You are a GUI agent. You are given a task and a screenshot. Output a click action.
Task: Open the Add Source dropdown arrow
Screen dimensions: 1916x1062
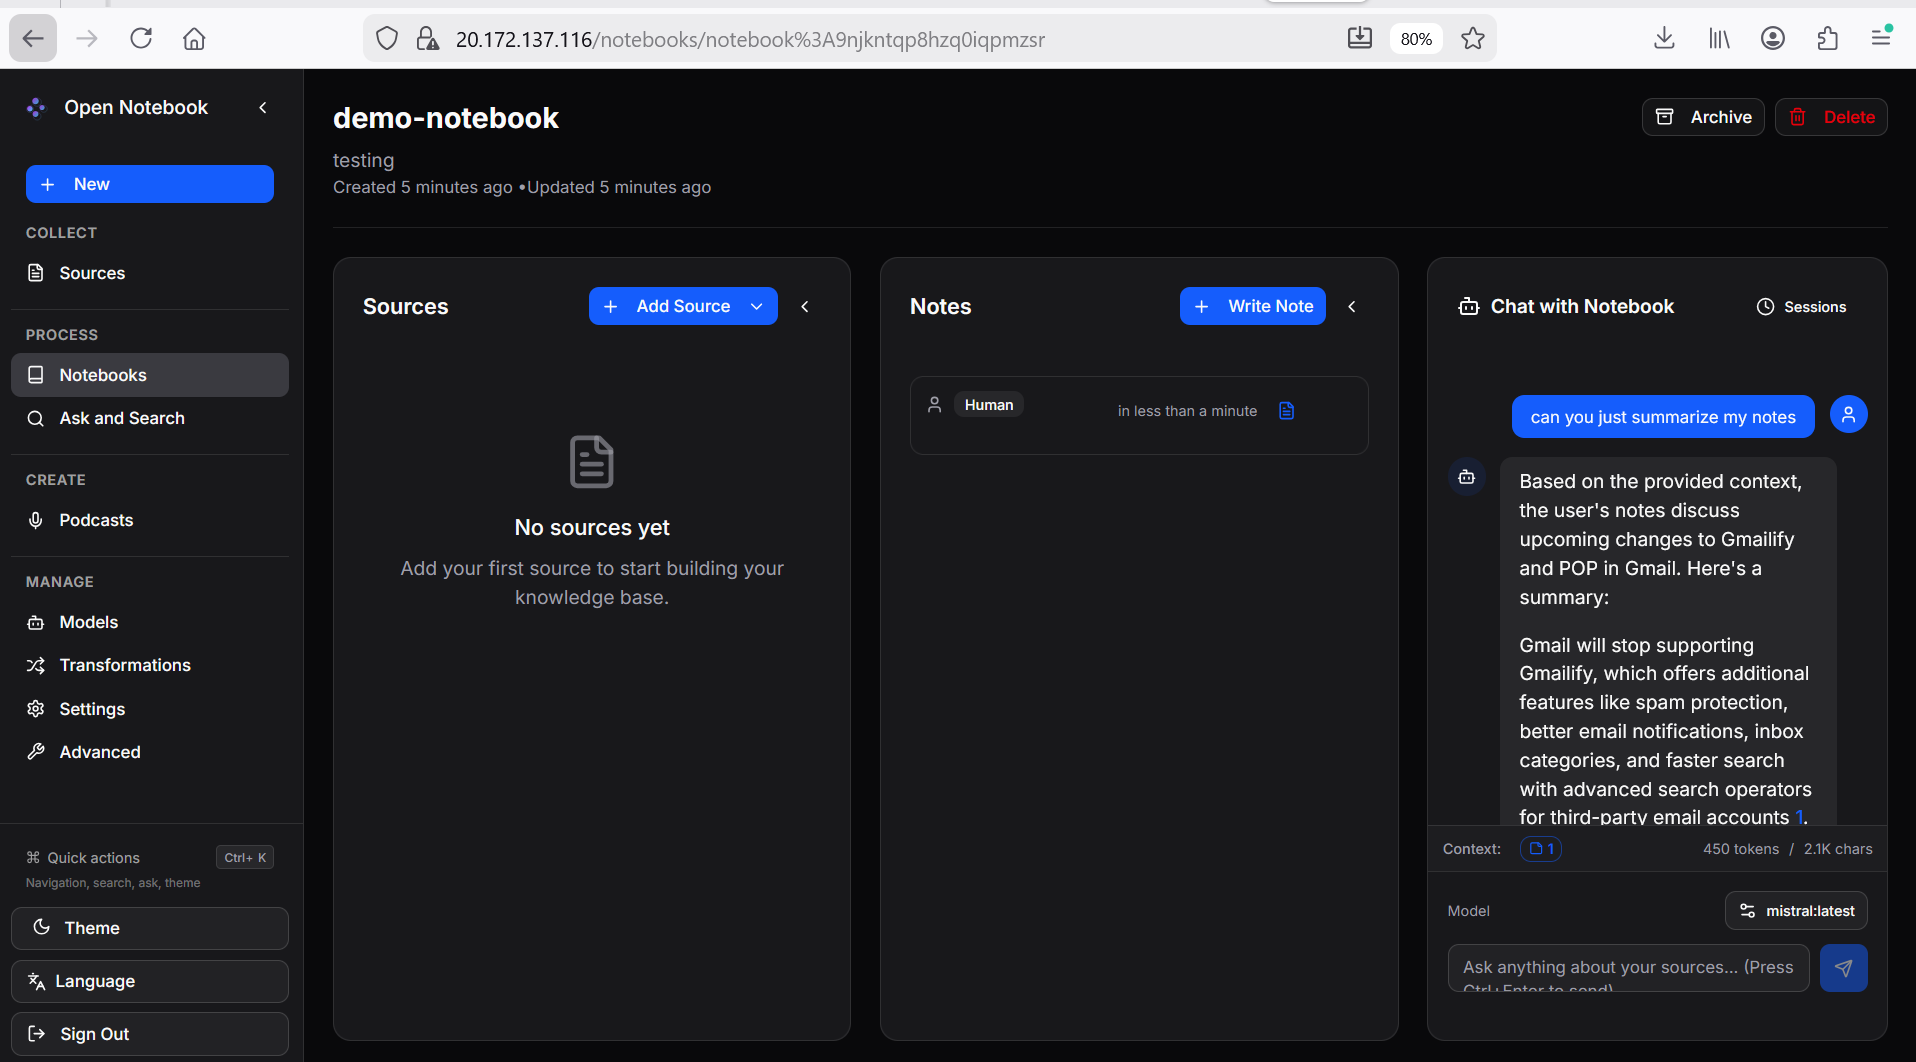(756, 306)
